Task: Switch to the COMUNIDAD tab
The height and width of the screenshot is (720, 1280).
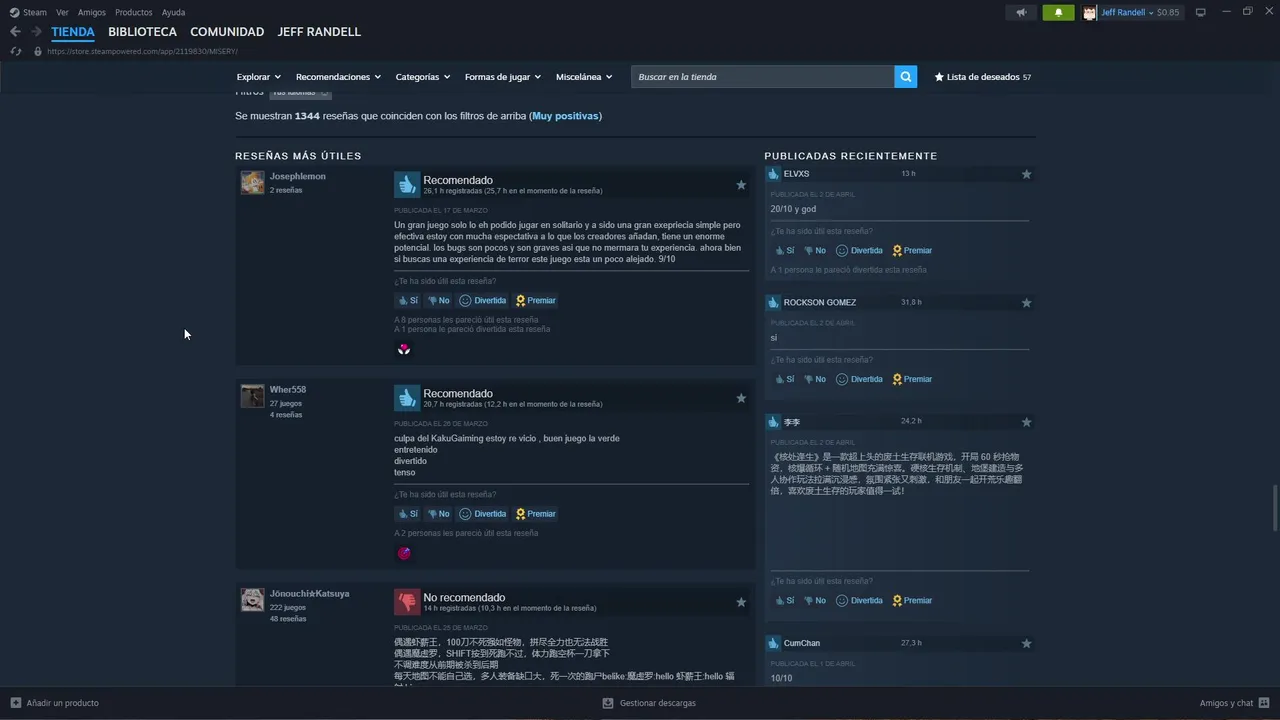Action: point(227,32)
